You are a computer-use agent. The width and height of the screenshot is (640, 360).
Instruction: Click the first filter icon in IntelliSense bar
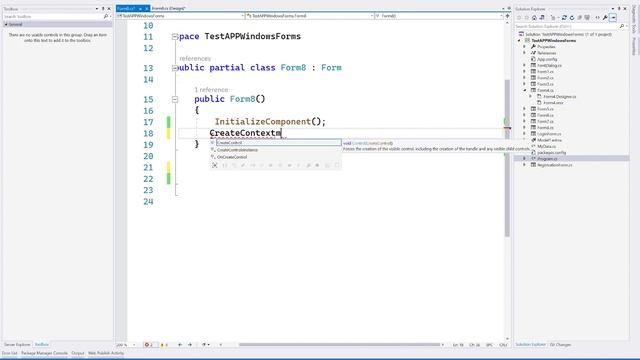[215, 165]
